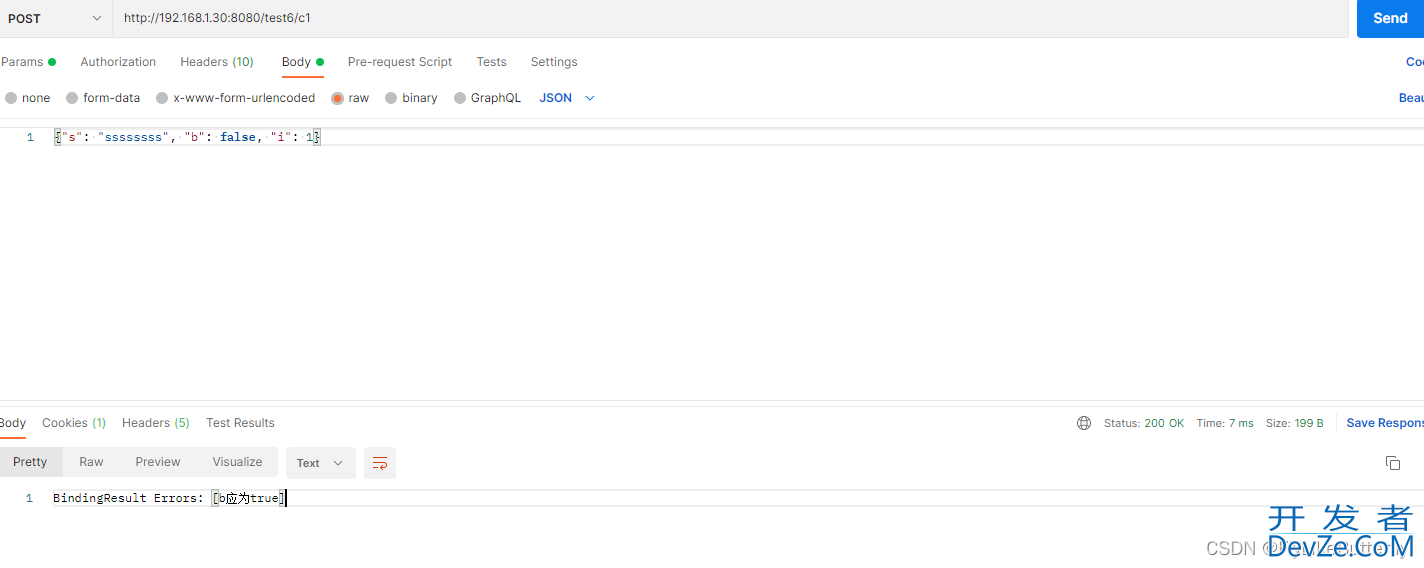This screenshot has width=1424, height=568.
Task: Switch response view to Pretty
Action: coord(30,462)
